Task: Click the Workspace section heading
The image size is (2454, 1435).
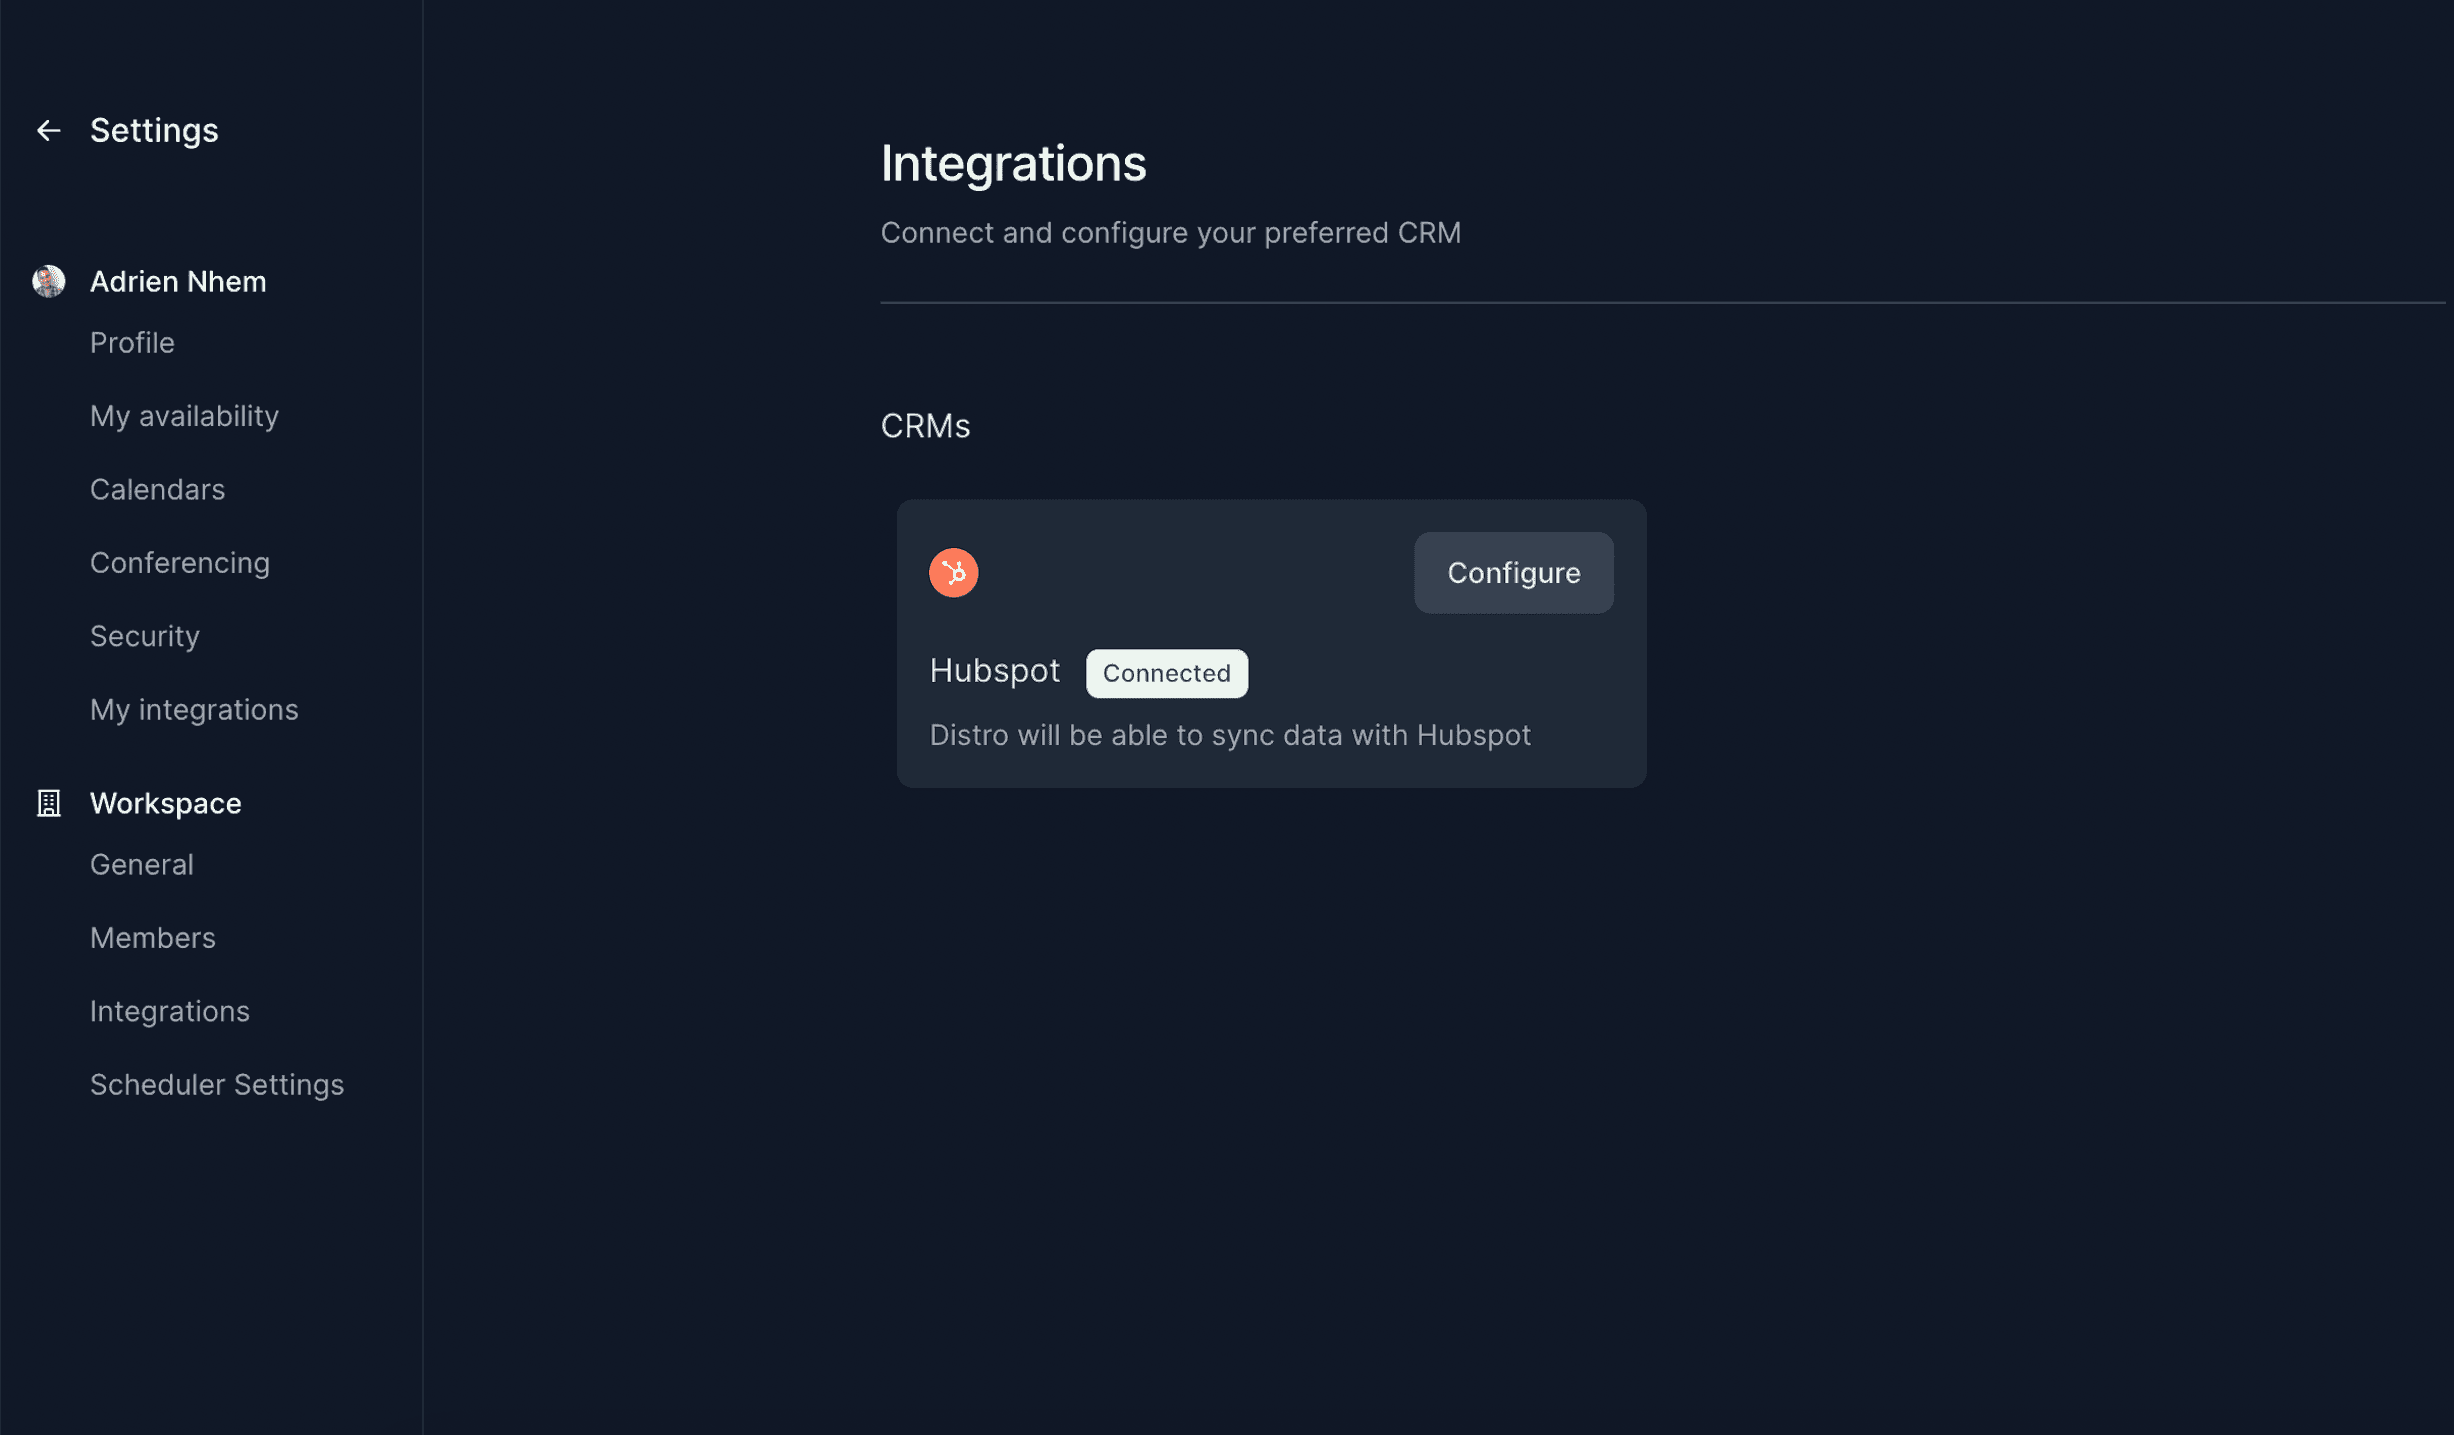Action: click(166, 803)
